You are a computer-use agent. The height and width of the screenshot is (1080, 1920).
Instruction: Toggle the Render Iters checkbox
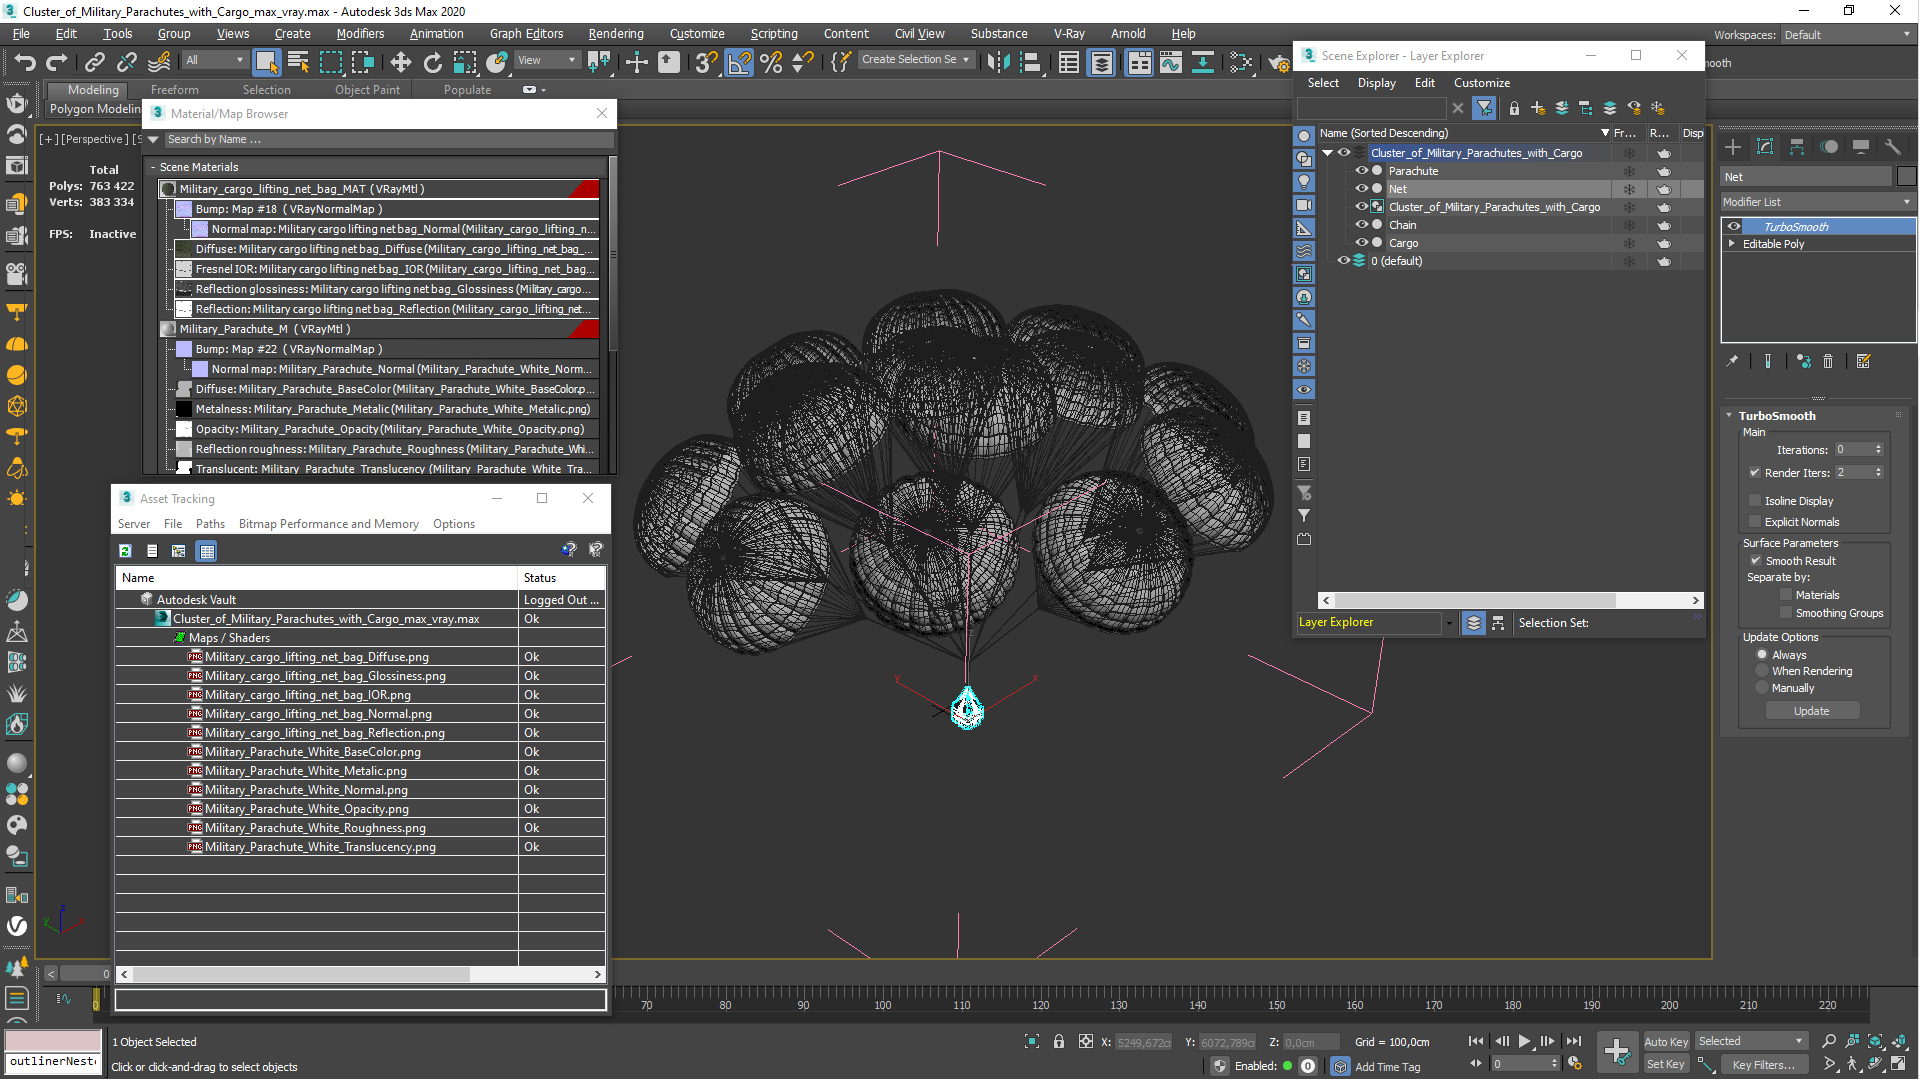1755,473
